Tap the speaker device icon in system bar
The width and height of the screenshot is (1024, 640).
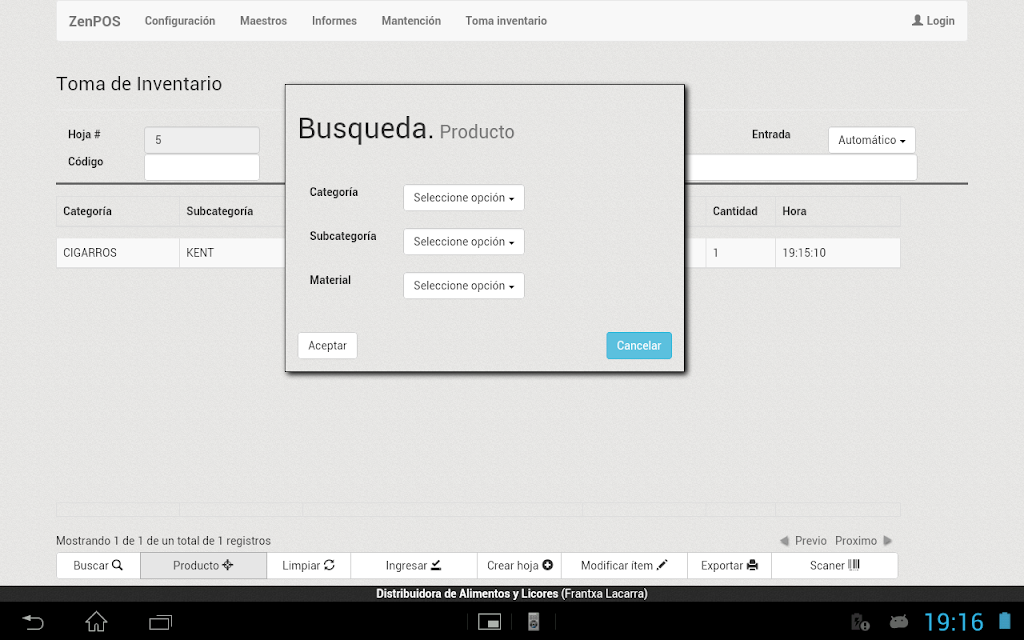click(x=534, y=622)
